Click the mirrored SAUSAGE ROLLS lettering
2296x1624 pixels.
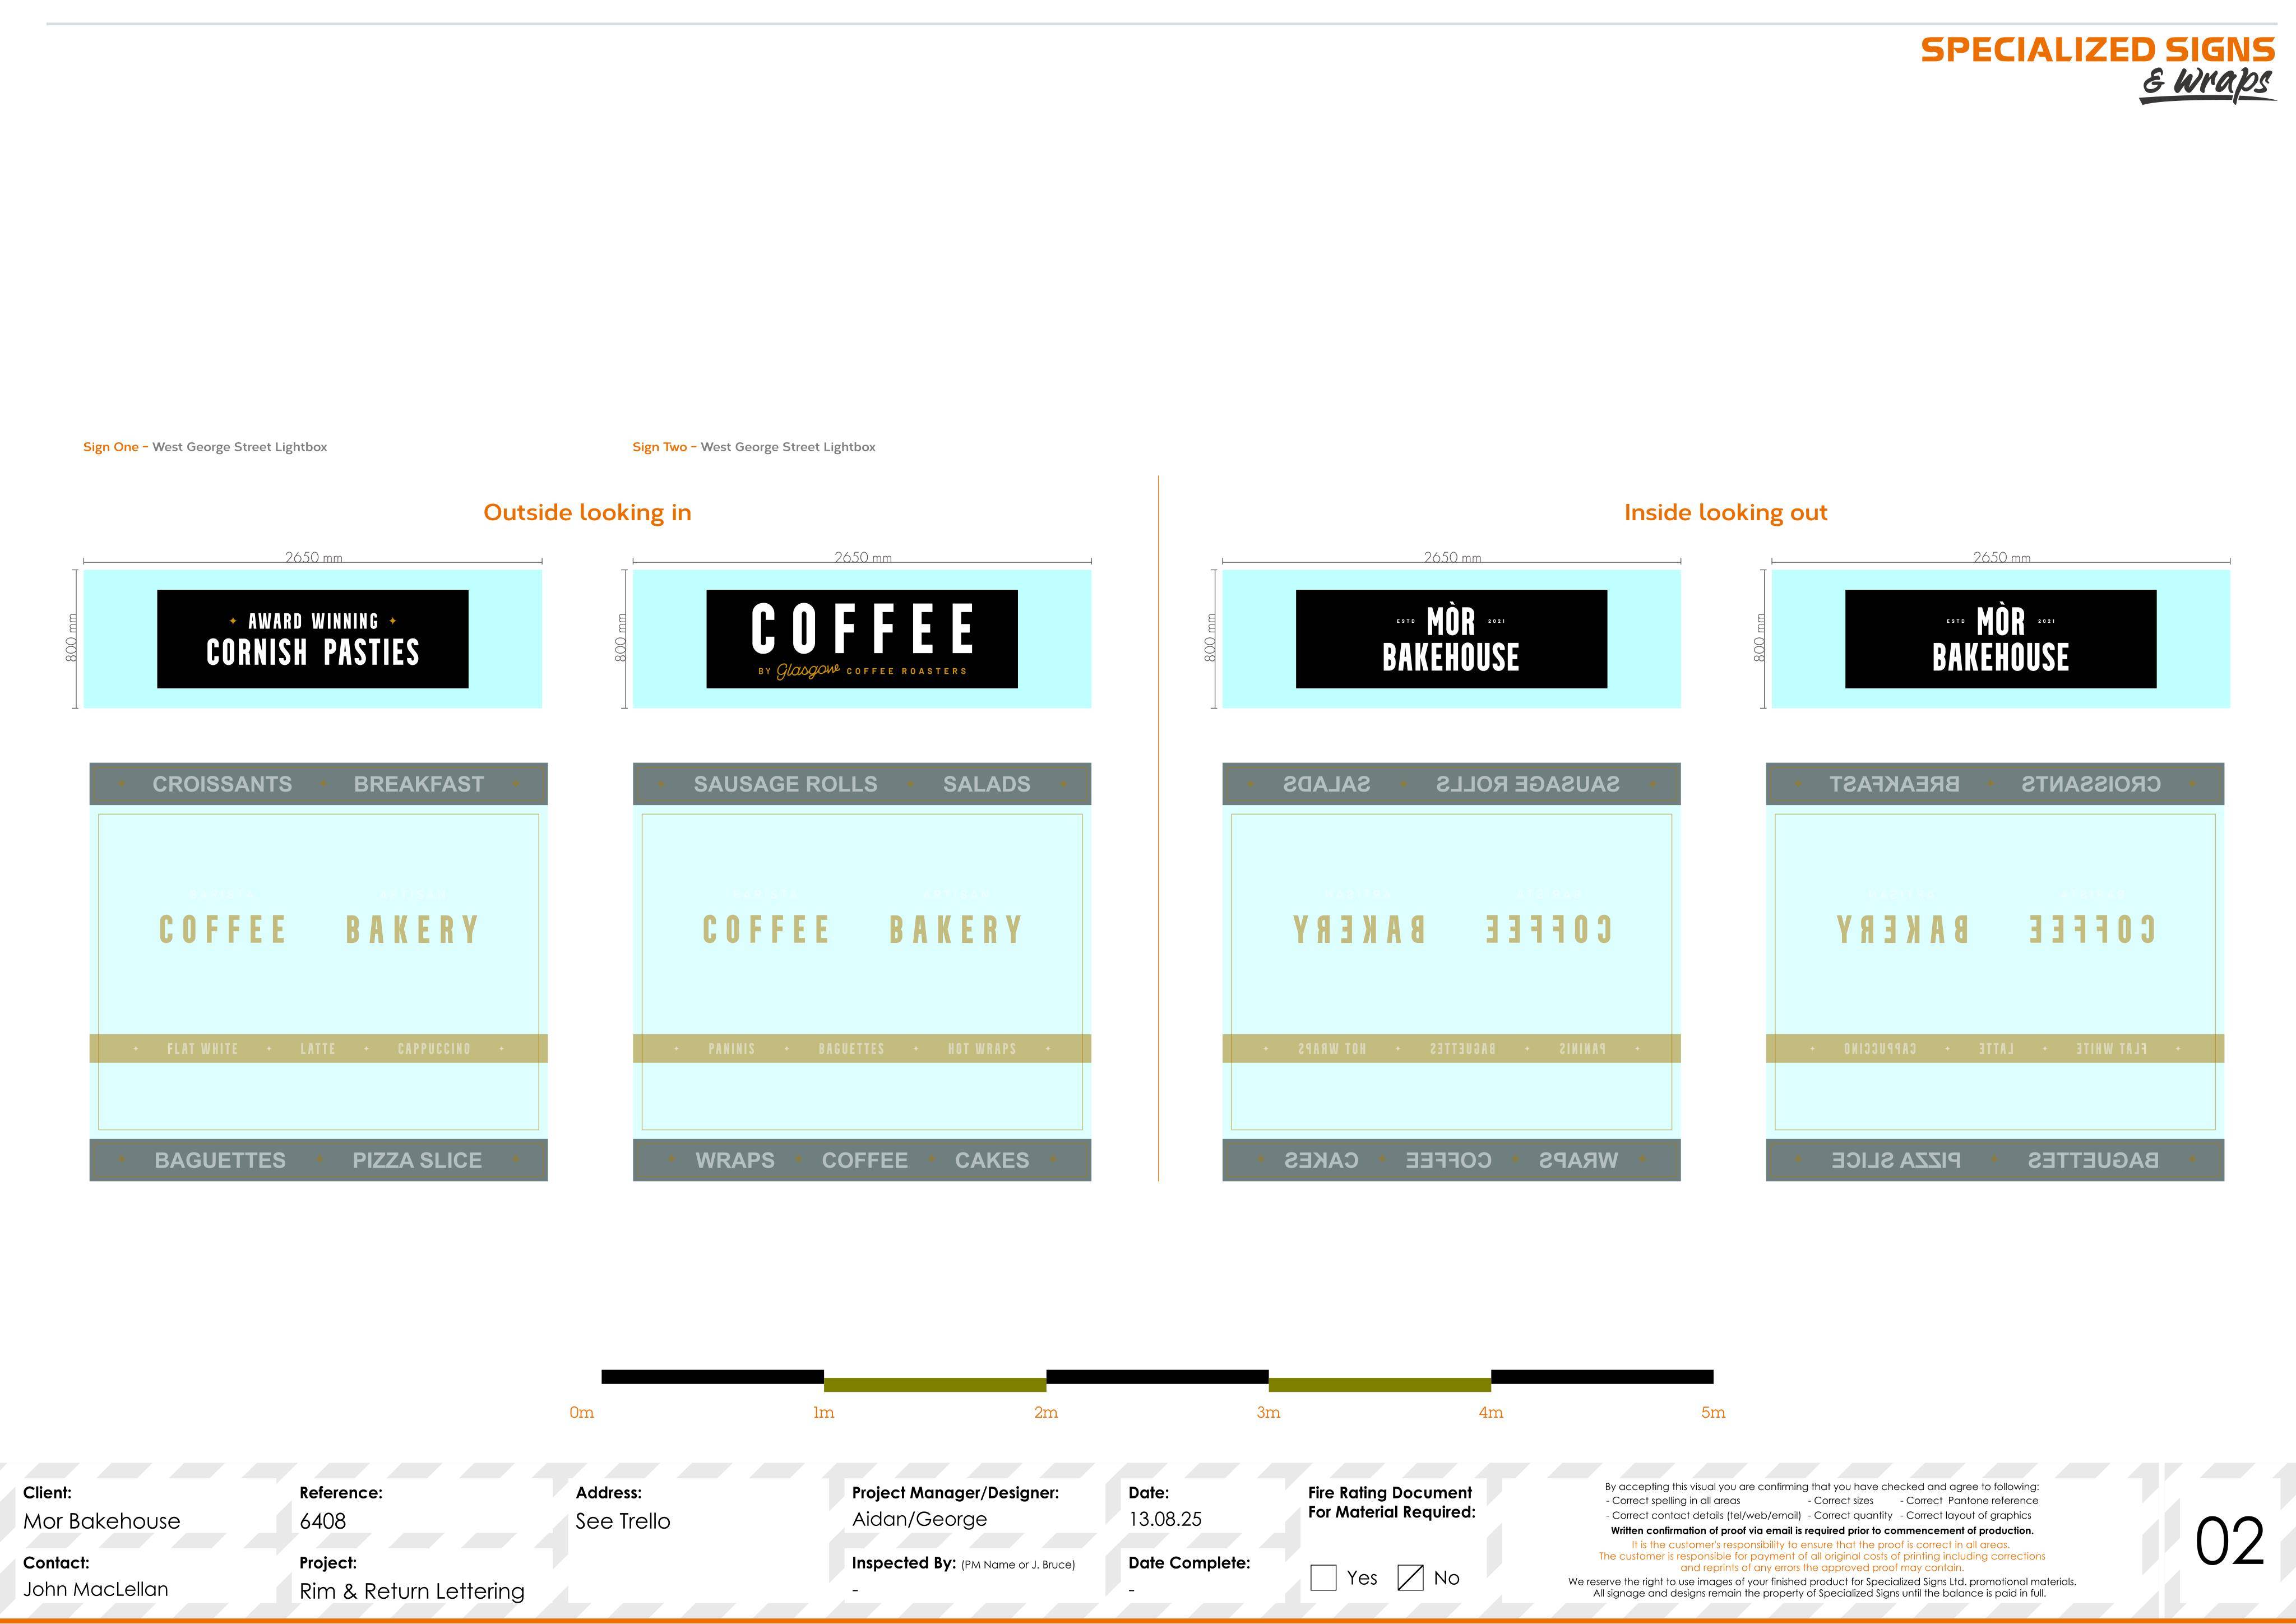(x=1528, y=784)
